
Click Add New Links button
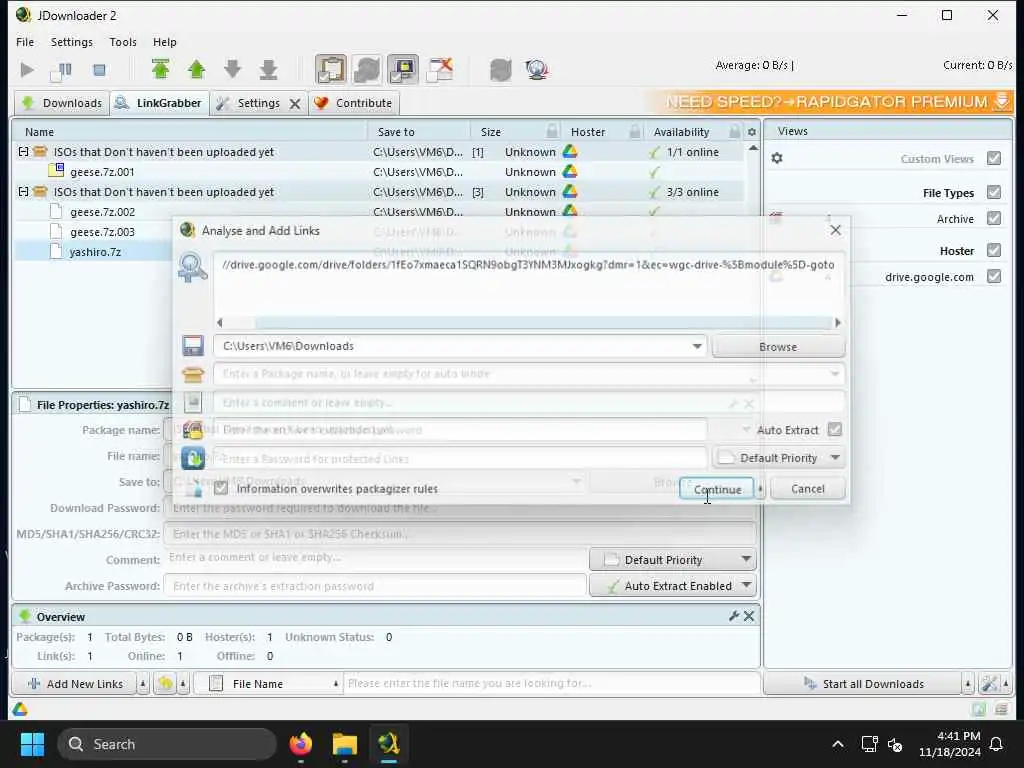click(75, 684)
